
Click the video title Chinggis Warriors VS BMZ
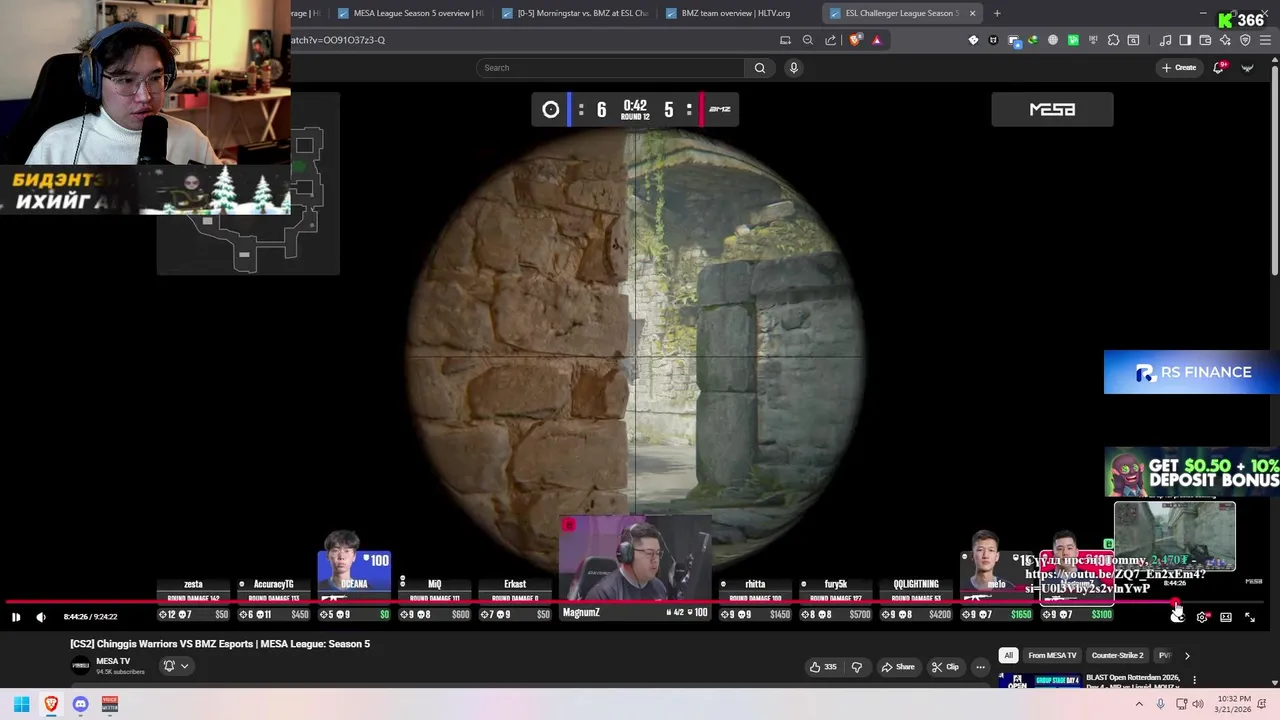point(220,644)
